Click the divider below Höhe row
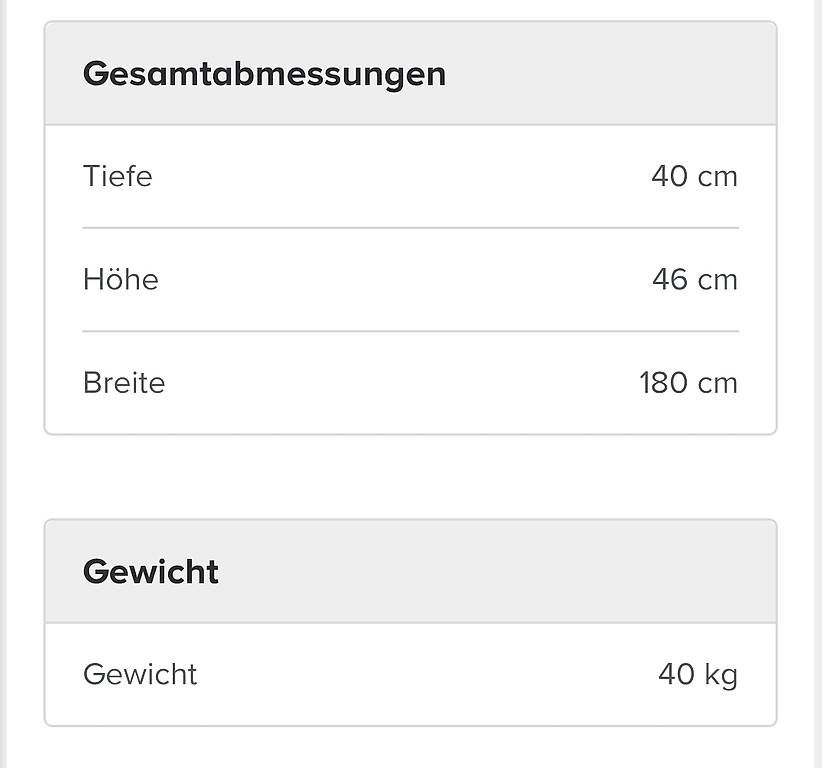Viewport: 822px width, 768px height. [x=410, y=331]
